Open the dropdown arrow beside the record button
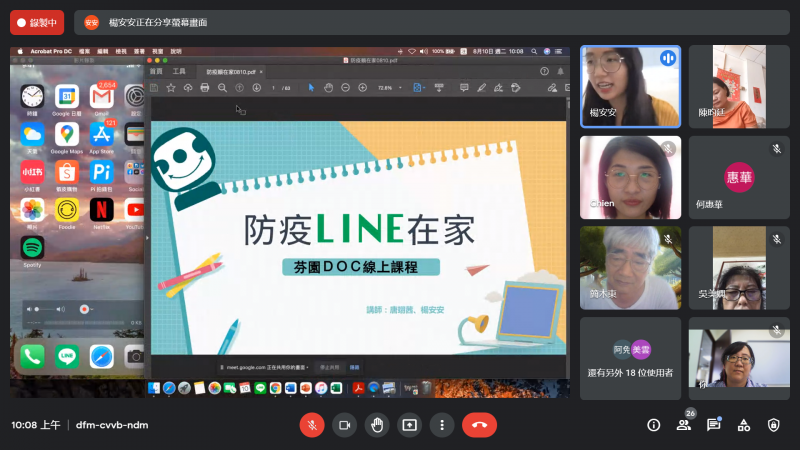This screenshot has height=450, width=800. [92, 309]
